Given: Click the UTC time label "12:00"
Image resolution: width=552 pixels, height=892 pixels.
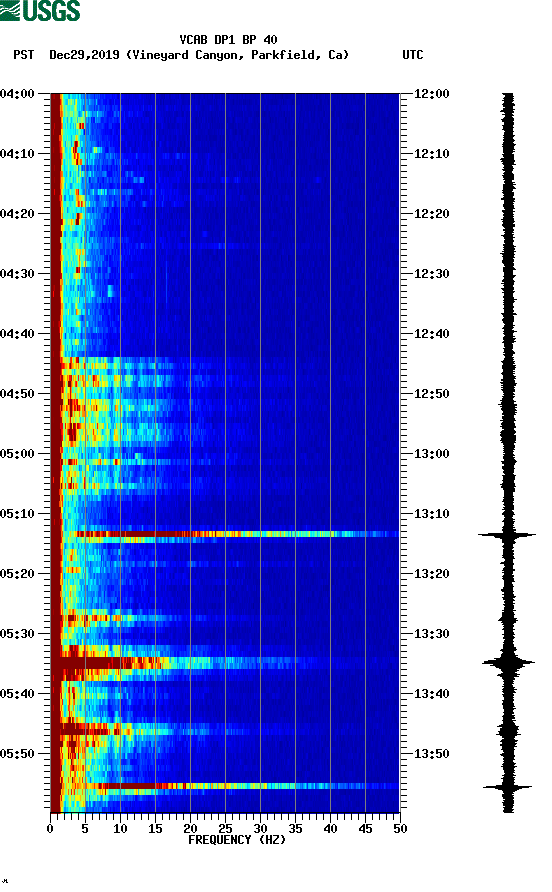Looking at the screenshot, I should [x=431, y=94].
